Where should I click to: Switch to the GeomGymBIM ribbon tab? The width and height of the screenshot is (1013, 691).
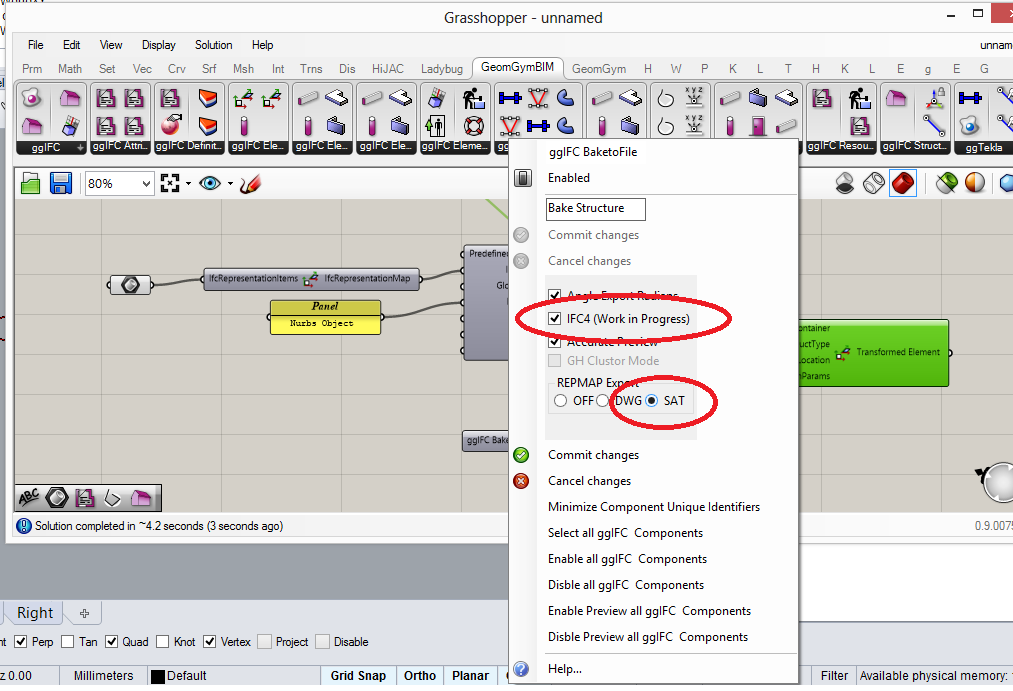517,67
